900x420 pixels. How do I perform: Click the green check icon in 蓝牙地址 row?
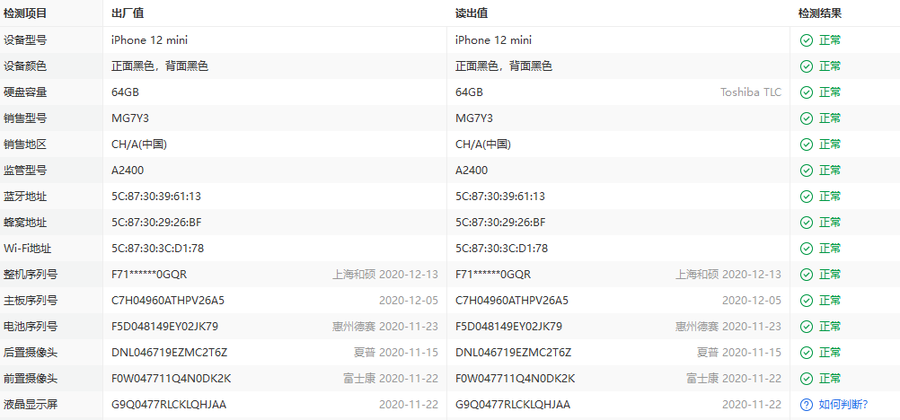click(x=806, y=196)
